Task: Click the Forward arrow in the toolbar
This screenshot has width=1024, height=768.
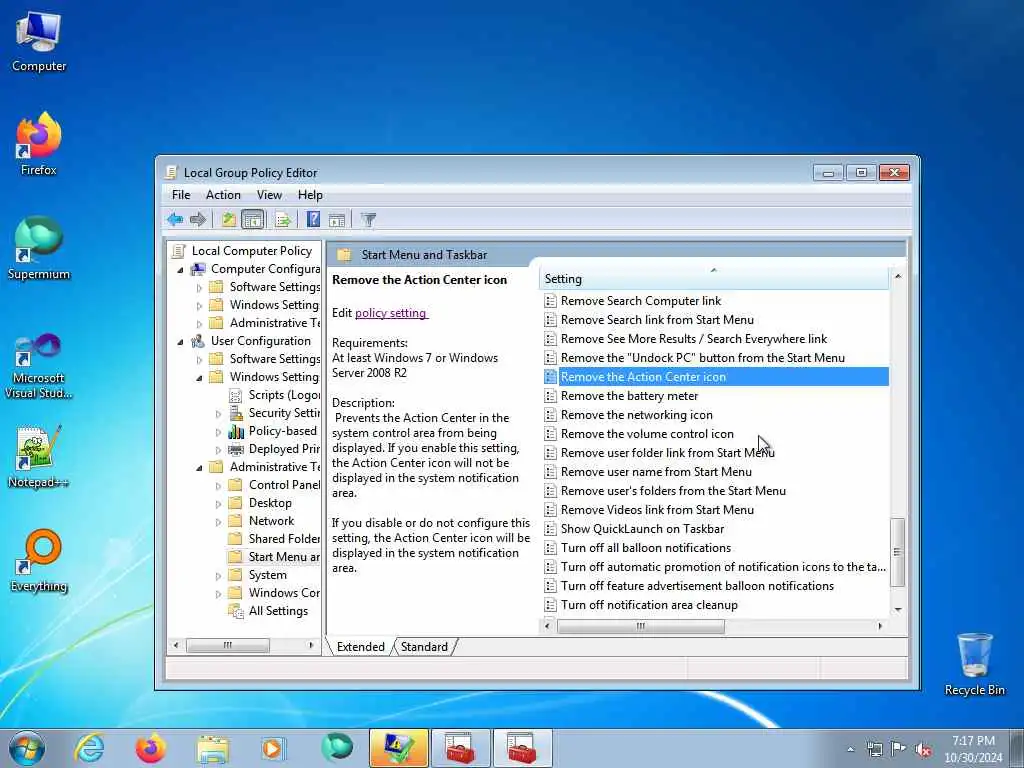Action: tap(198, 220)
